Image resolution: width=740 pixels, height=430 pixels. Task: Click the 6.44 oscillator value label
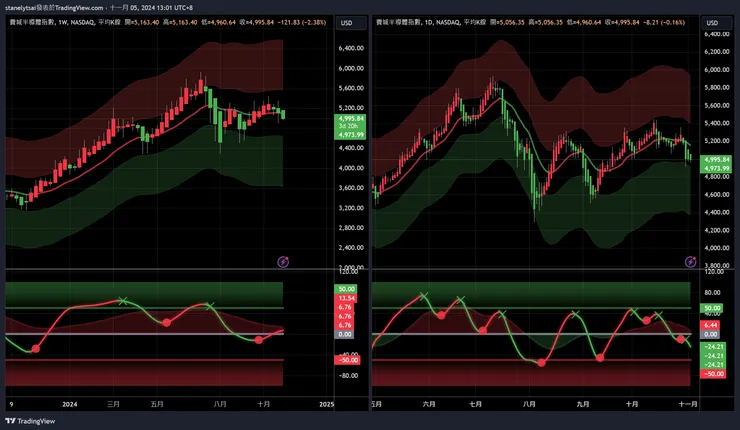tap(711, 325)
